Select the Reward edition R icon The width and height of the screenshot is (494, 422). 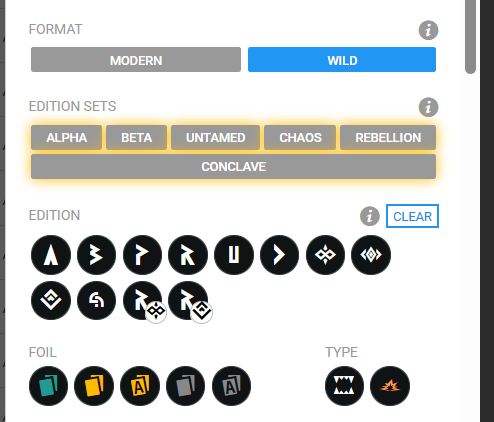pos(188,255)
